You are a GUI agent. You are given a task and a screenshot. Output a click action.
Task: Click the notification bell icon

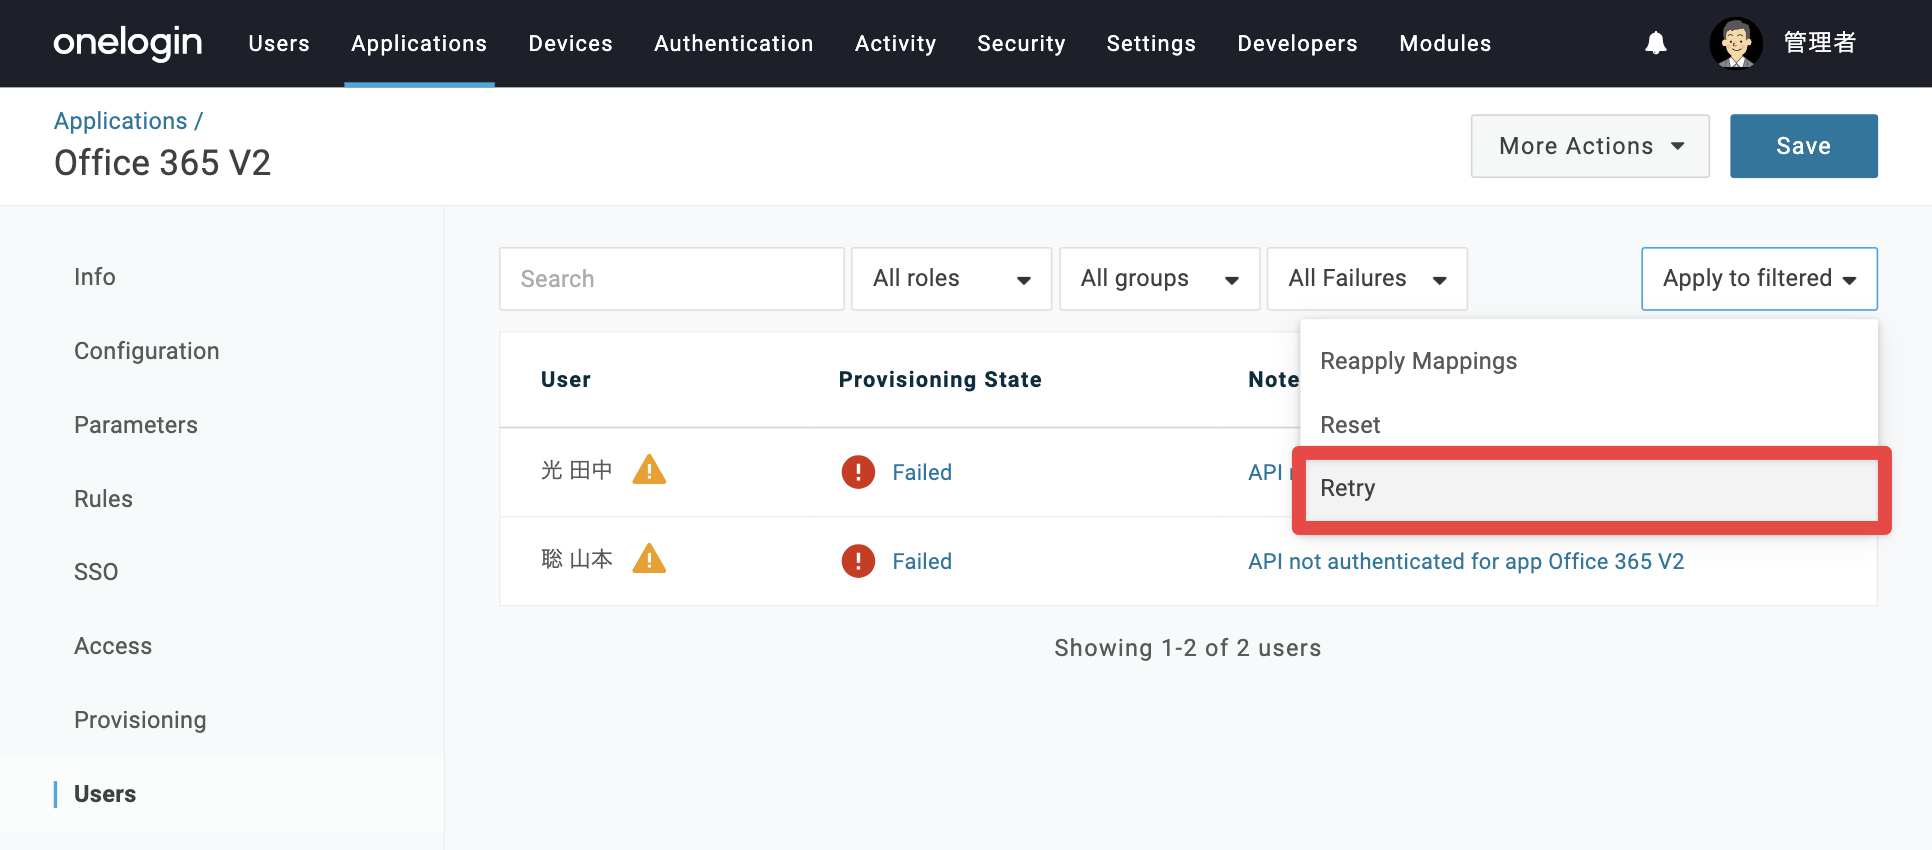(x=1656, y=43)
